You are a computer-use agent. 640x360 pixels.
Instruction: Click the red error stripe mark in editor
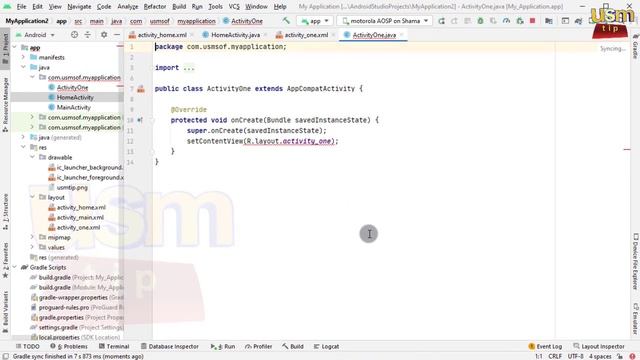pyautogui.click(x=627, y=149)
